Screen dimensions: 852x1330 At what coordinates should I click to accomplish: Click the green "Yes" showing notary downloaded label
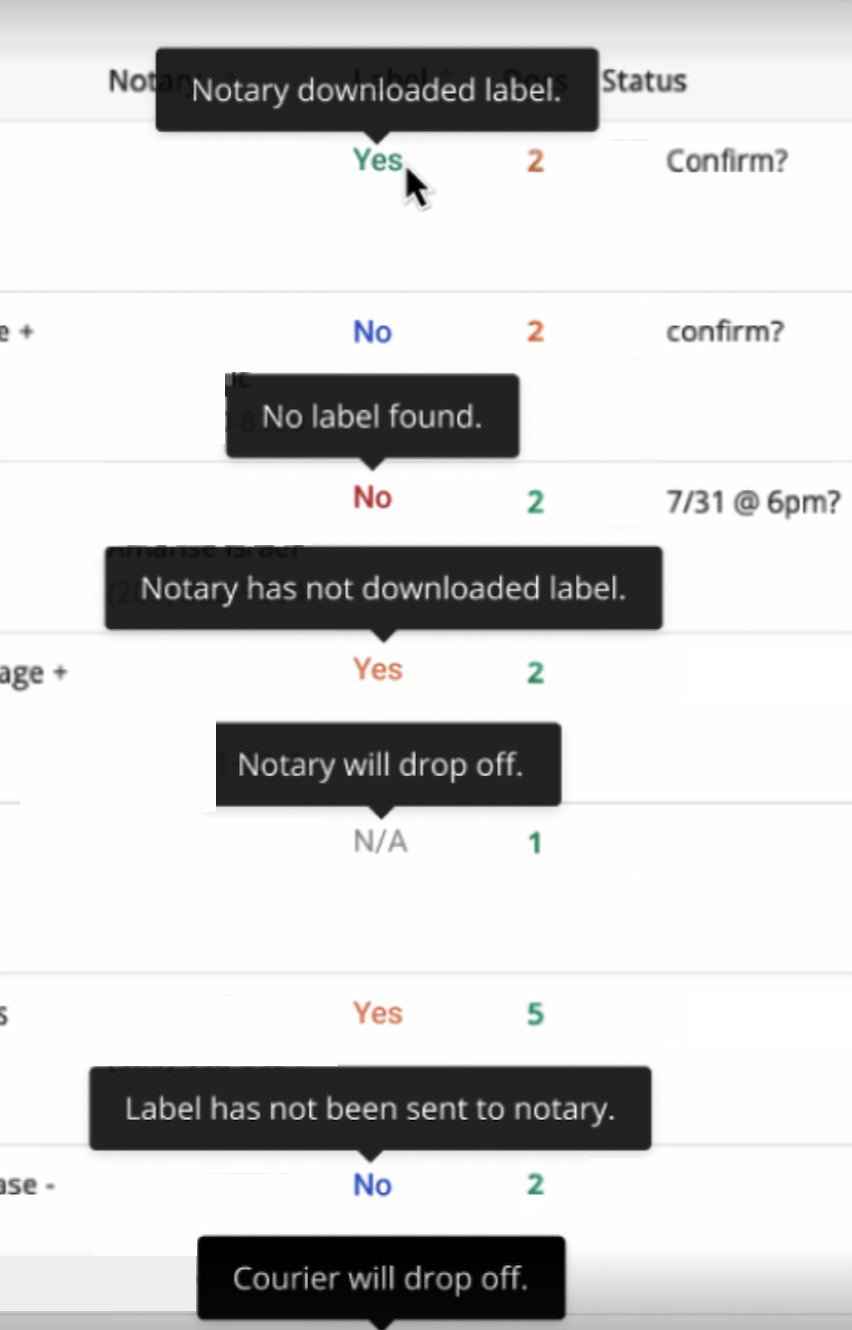click(x=377, y=160)
